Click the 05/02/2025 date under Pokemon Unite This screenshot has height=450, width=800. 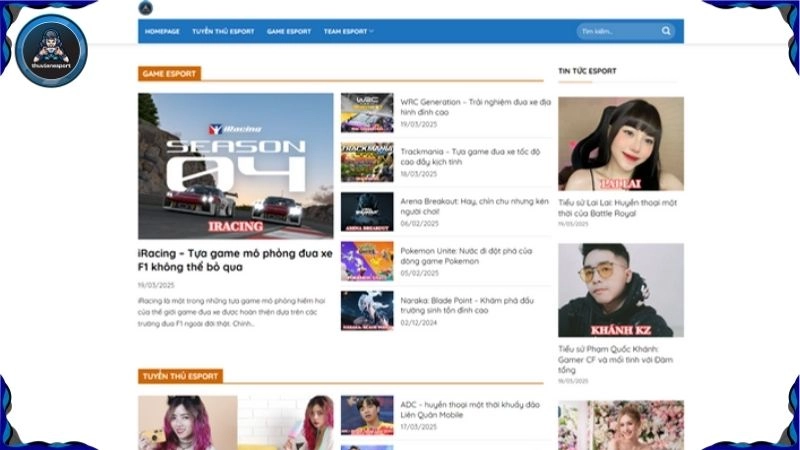click(x=419, y=273)
